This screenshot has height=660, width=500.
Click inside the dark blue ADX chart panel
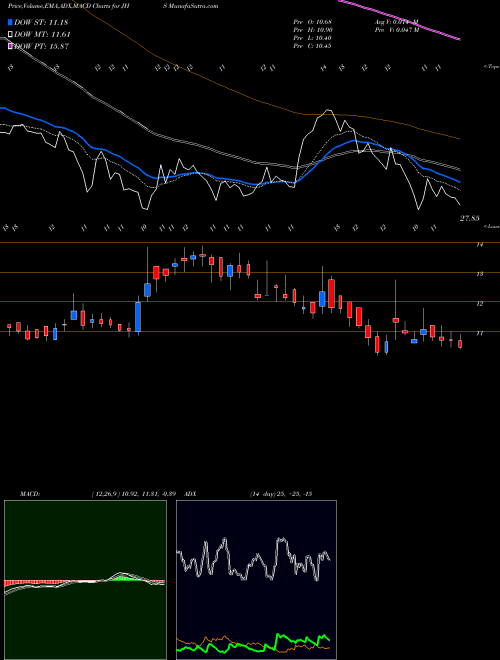[256, 580]
